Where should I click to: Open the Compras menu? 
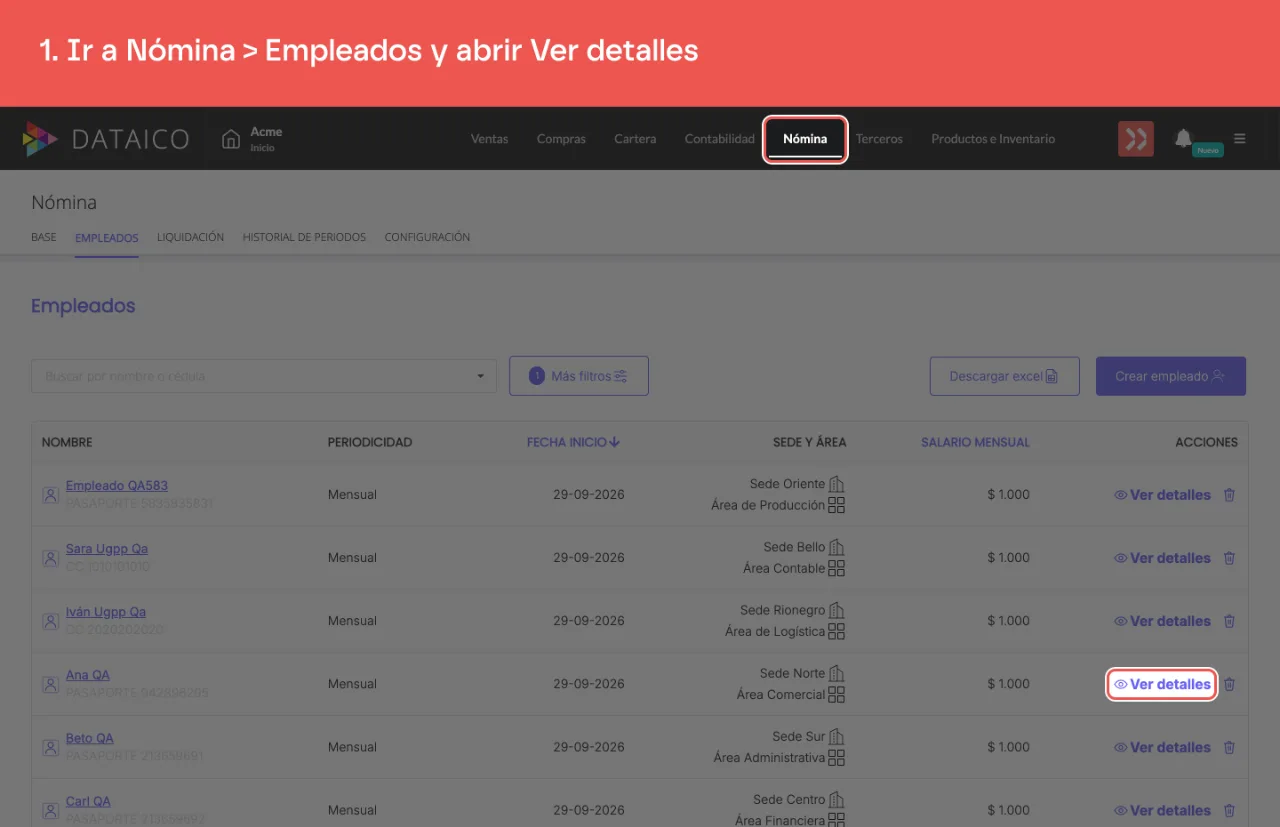561,139
